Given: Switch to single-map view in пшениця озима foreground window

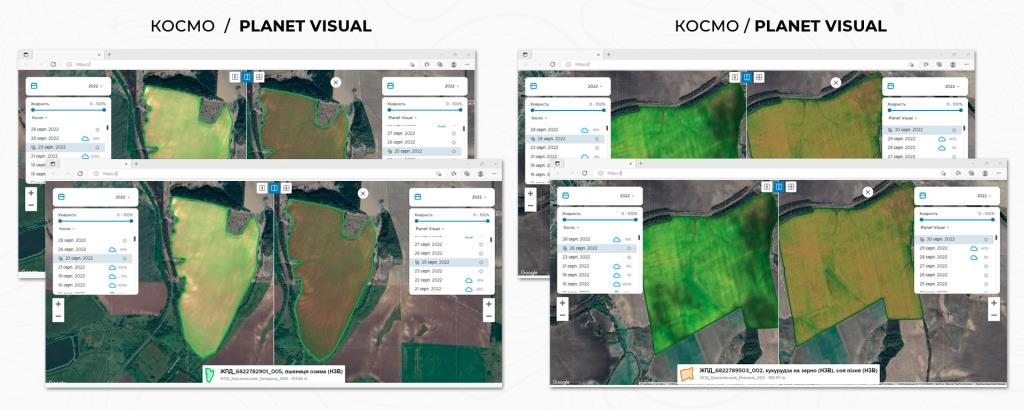Looking at the screenshot, I should (x=263, y=188).
